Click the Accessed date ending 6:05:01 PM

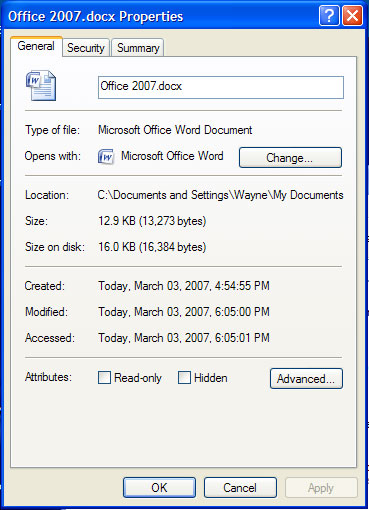tap(184, 338)
